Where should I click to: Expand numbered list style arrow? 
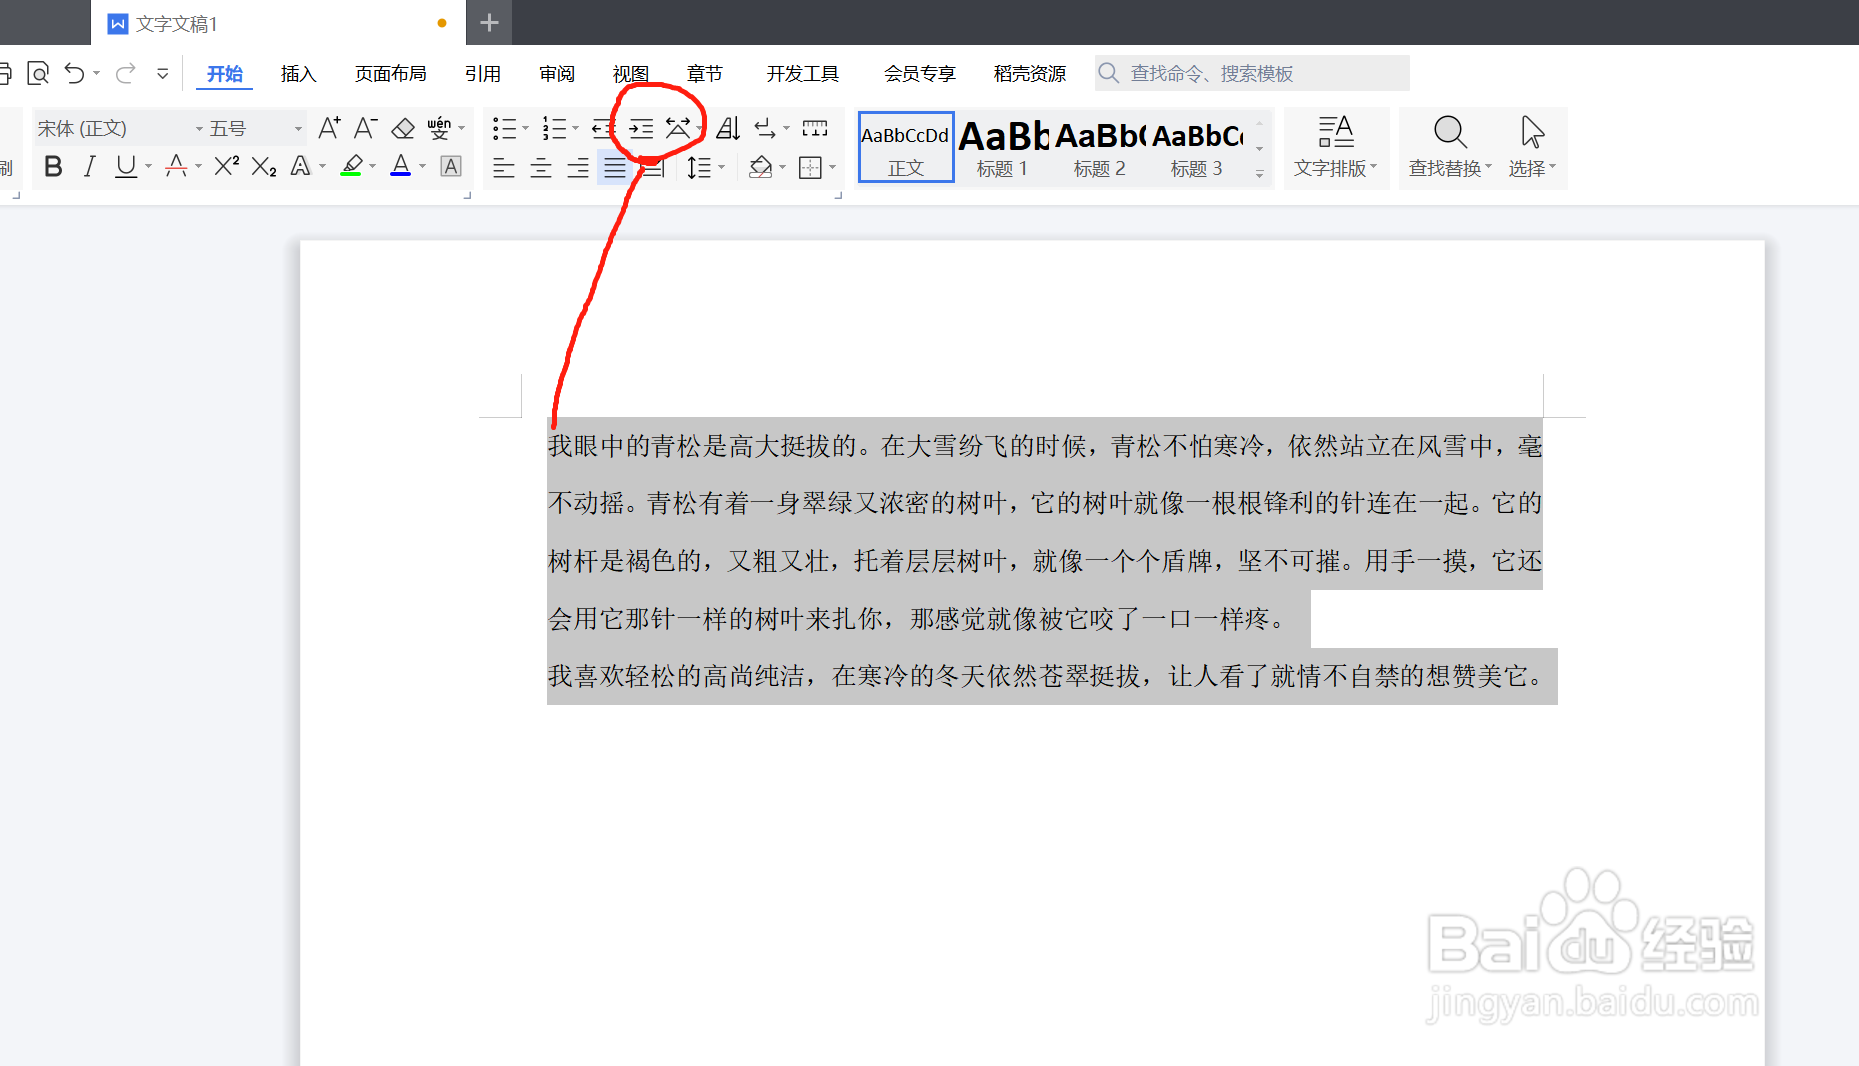[575, 129]
